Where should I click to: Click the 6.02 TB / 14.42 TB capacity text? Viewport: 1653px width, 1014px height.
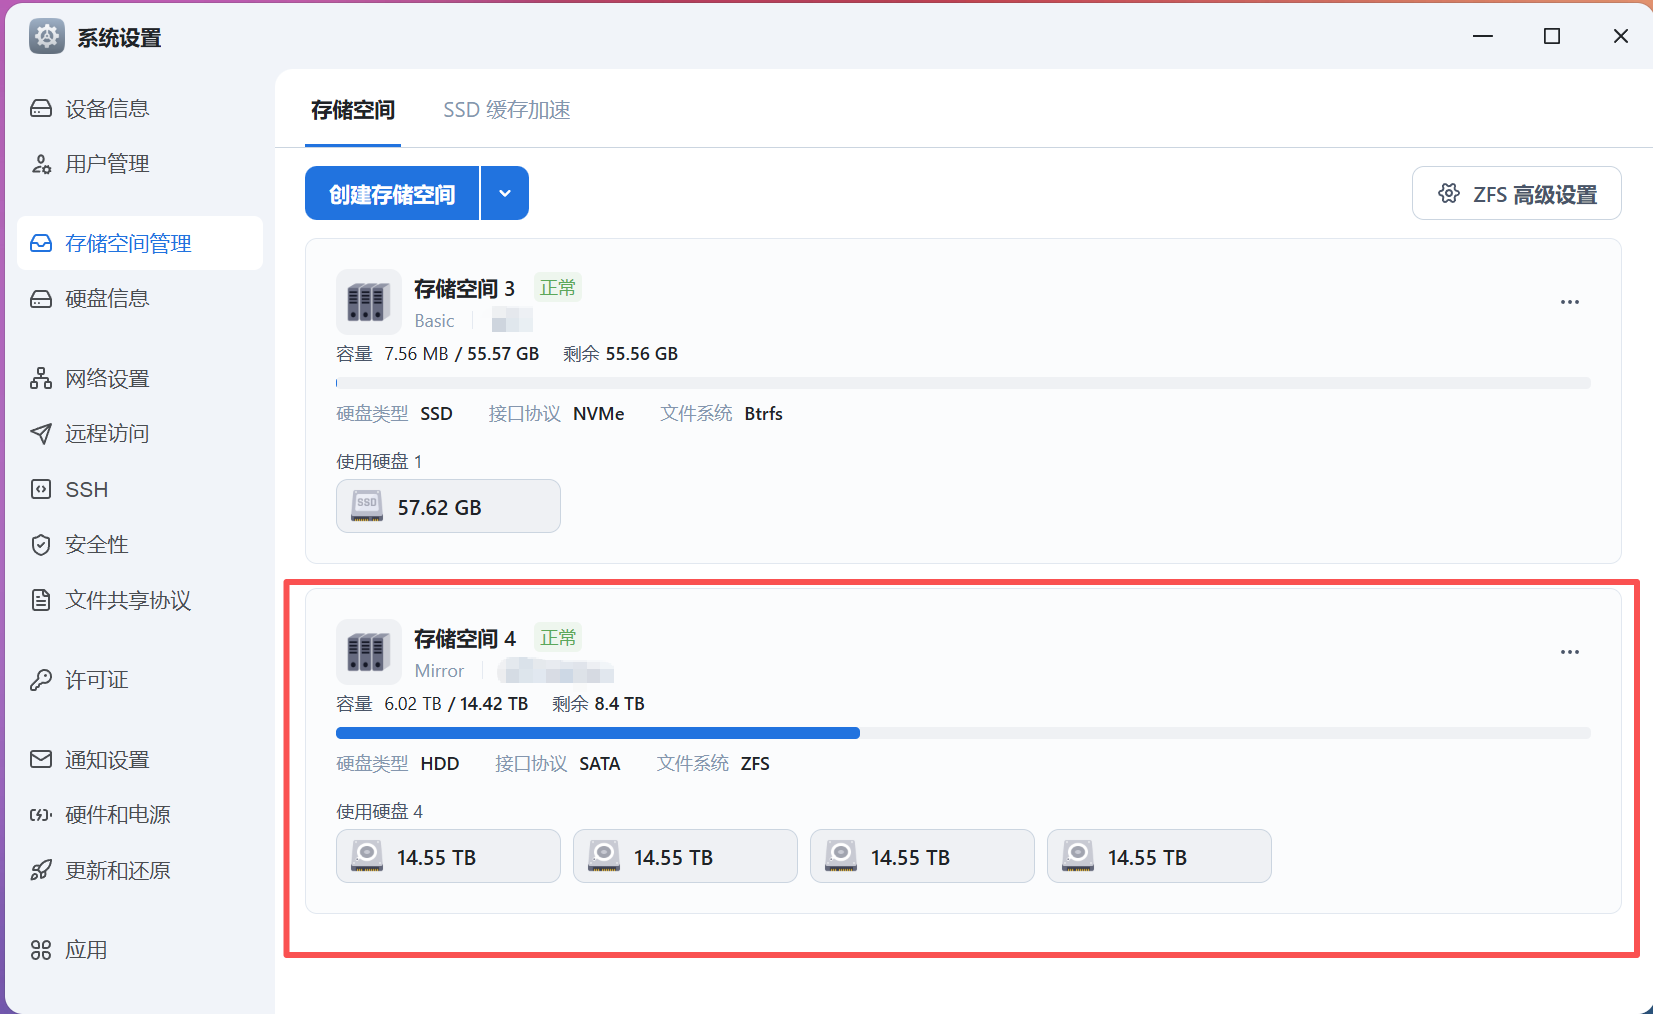456,704
